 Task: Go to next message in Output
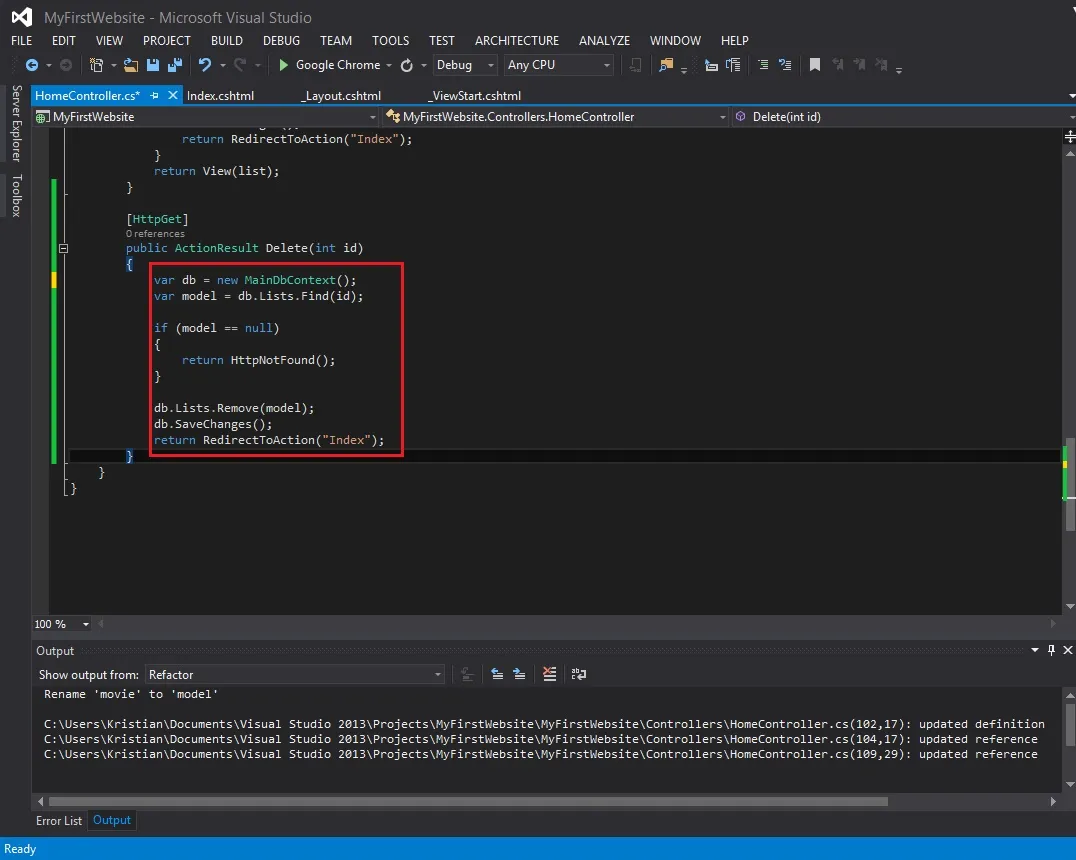(x=519, y=674)
